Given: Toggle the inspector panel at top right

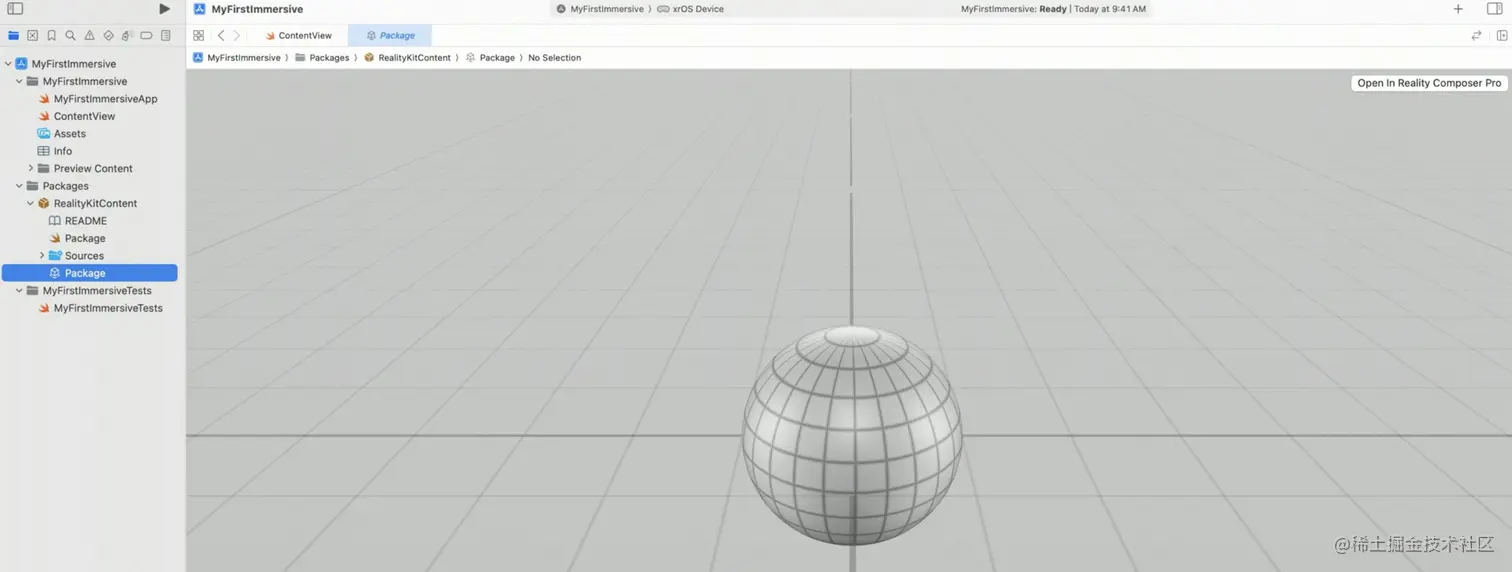Looking at the screenshot, I should [x=1494, y=9].
